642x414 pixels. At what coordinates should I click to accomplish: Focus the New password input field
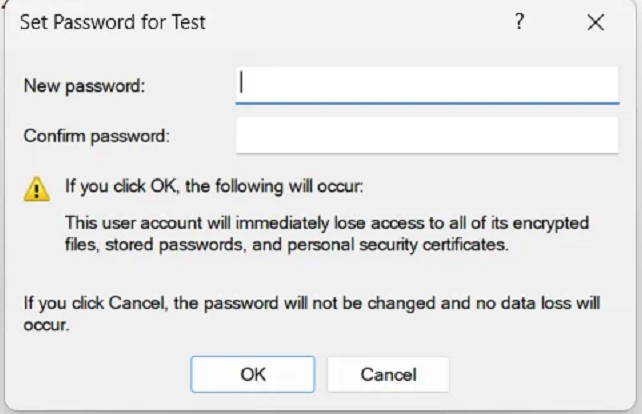click(x=427, y=85)
